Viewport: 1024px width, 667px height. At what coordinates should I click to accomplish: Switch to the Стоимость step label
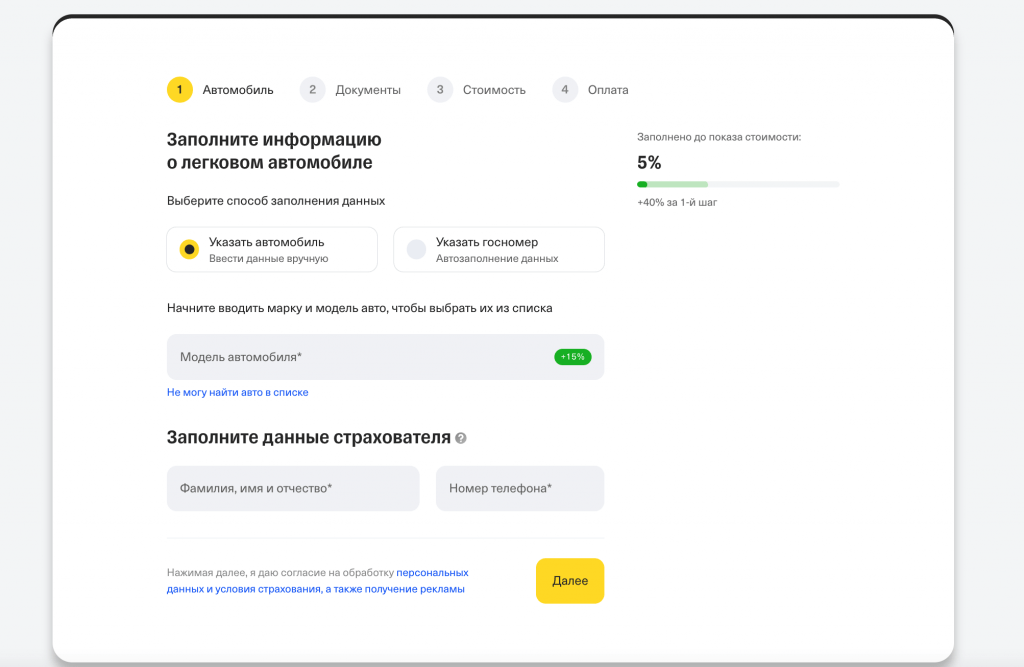(x=494, y=90)
